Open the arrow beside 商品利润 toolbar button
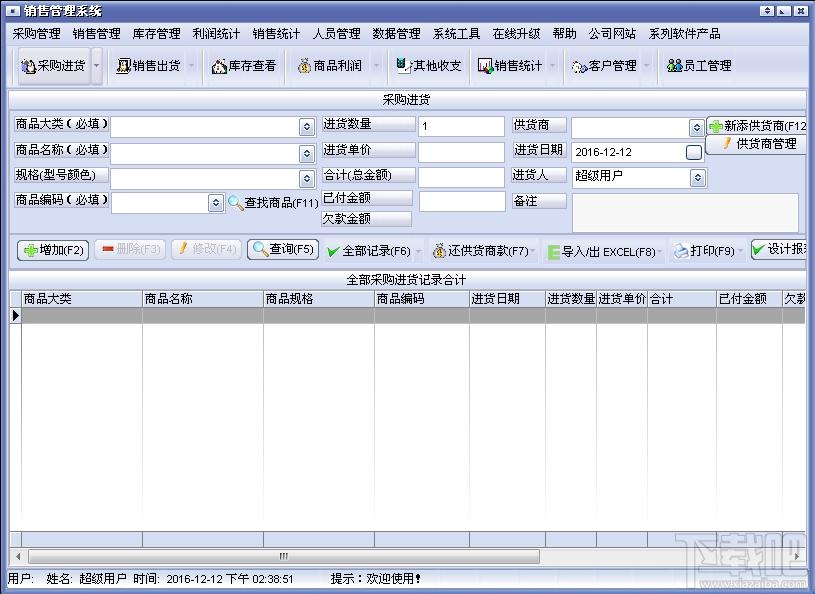Viewport: 815px width, 594px height. 377,65
